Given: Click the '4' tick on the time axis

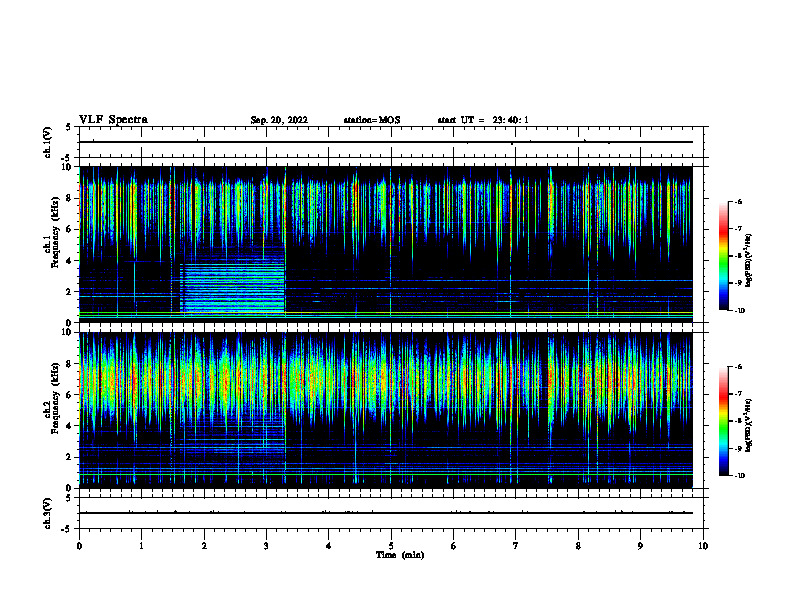Looking at the screenshot, I should tap(329, 546).
